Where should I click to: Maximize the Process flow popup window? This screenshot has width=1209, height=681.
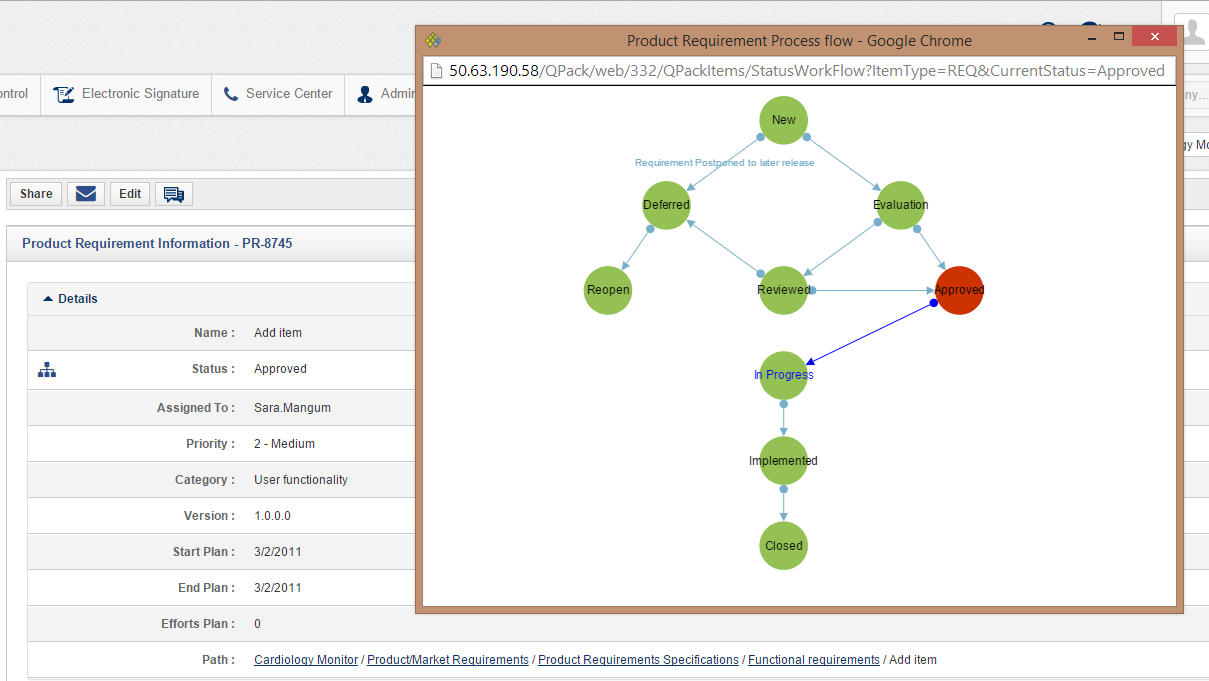point(1119,37)
